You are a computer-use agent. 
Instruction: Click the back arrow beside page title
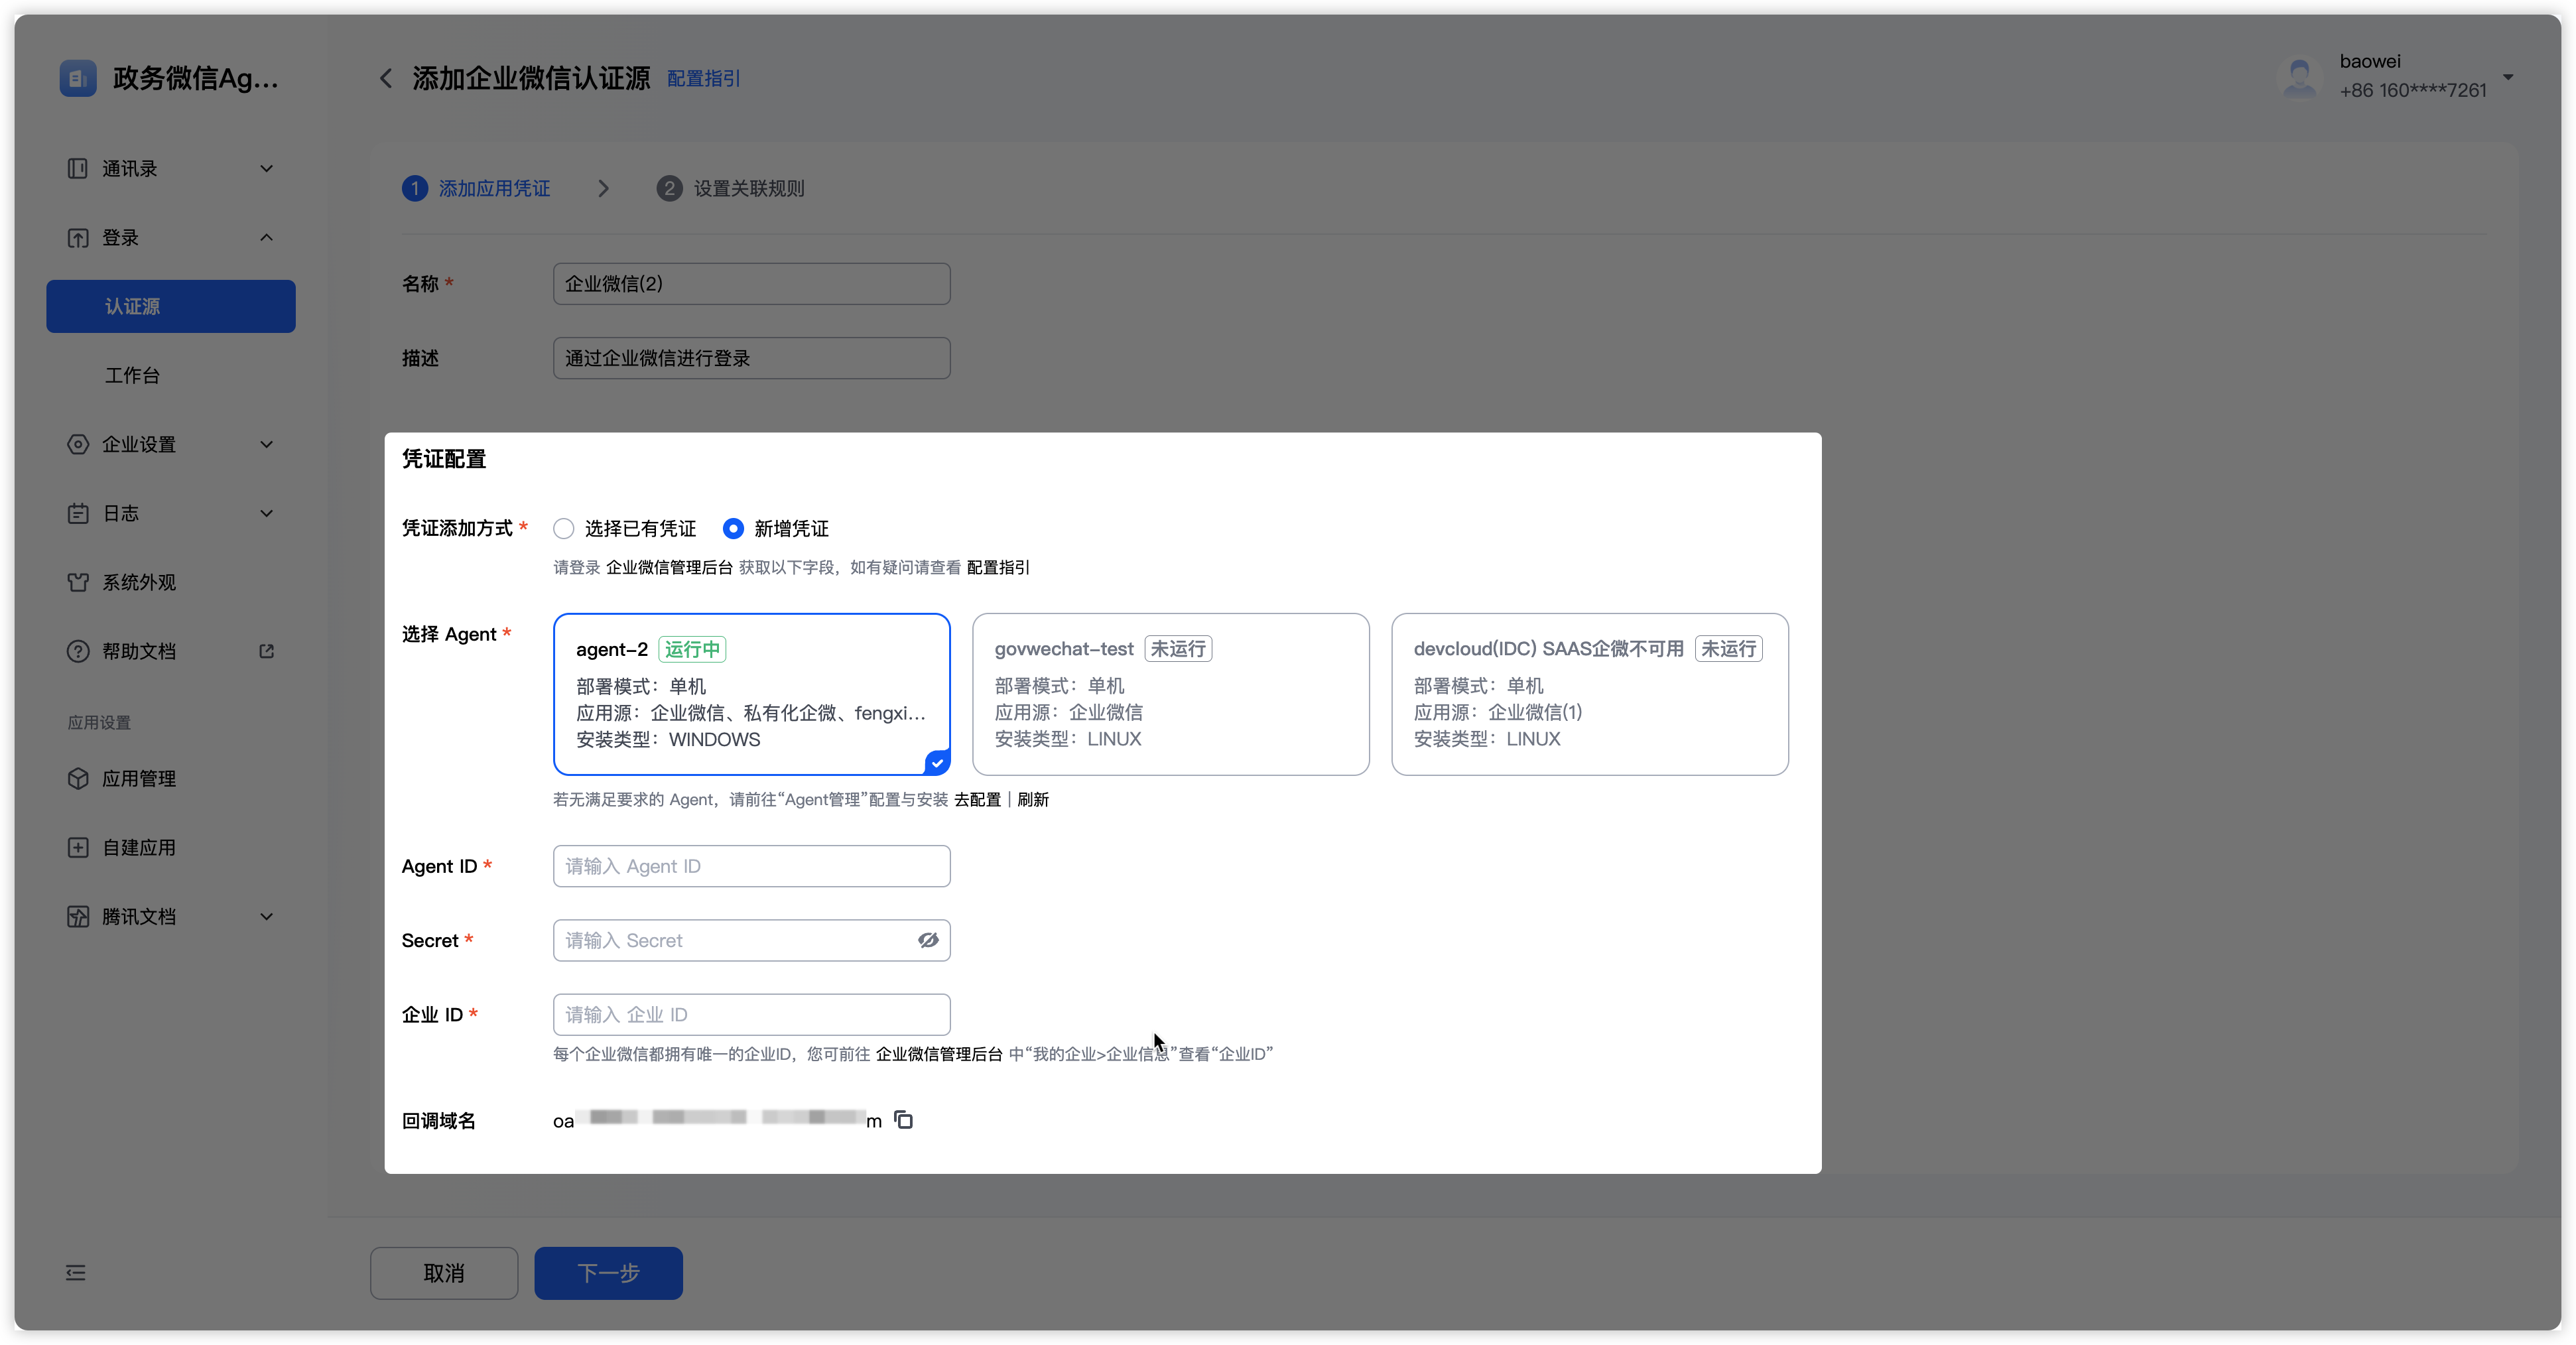[x=386, y=78]
